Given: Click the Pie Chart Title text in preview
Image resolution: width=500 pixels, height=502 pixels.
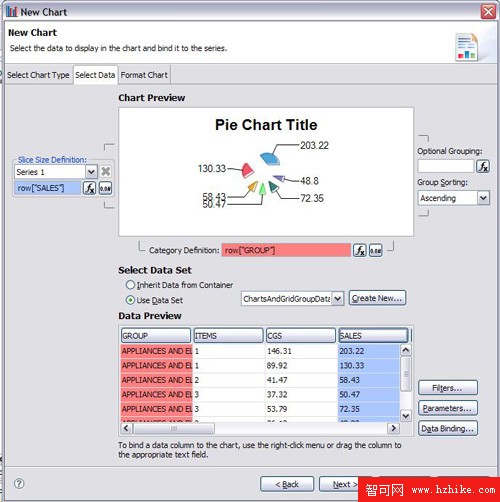Looking at the screenshot, I should (266, 125).
